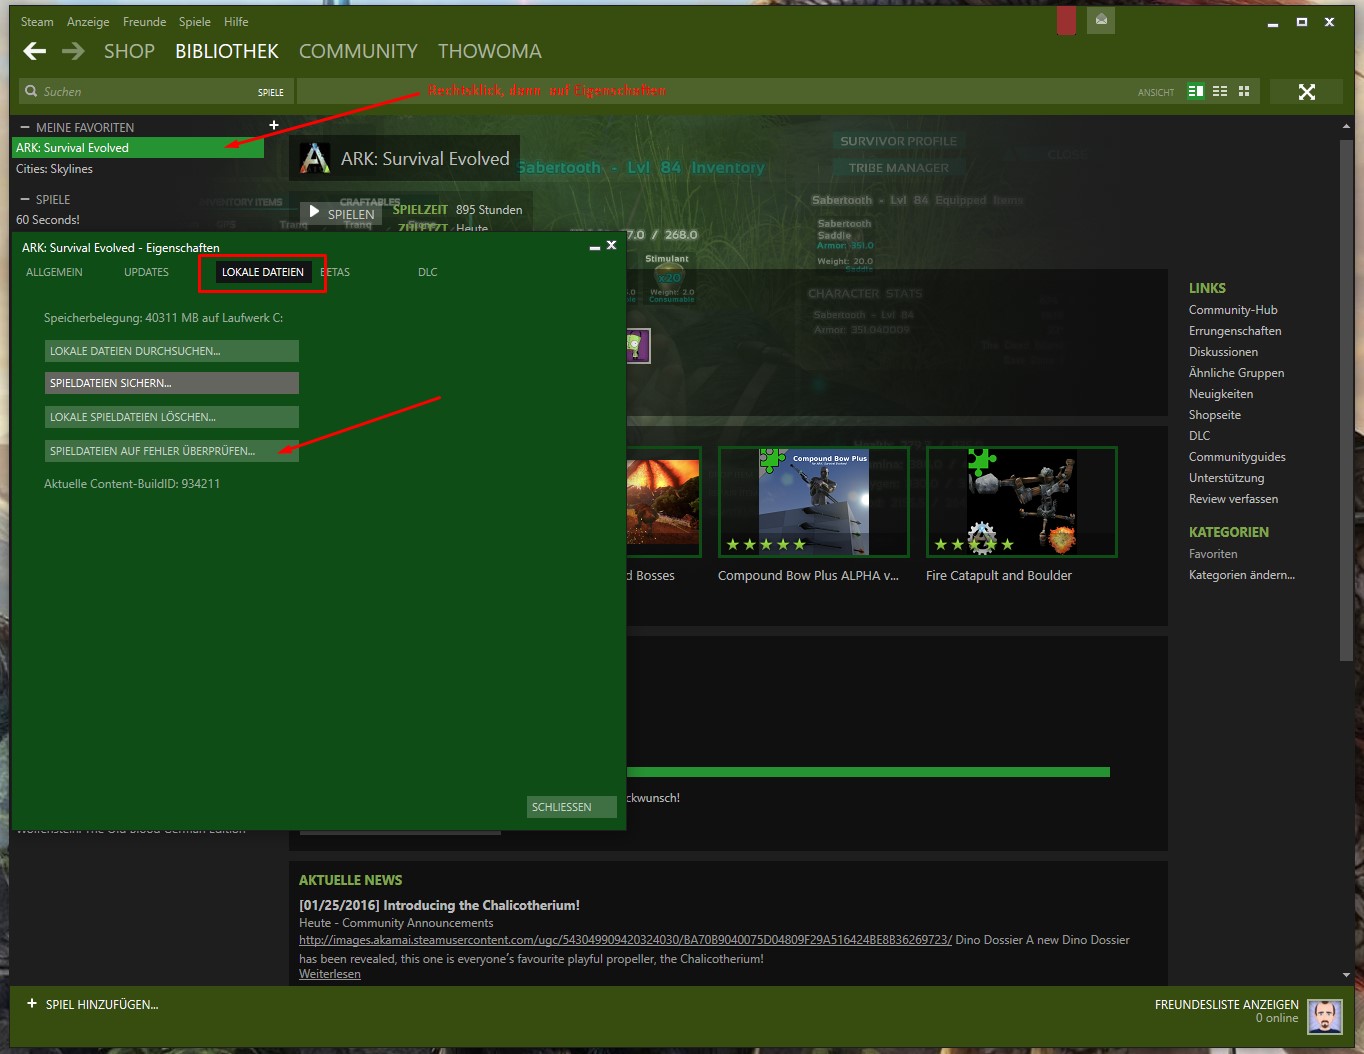Open the Steam menu
This screenshot has height=1054, width=1364.
pyautogui.click(x=37, y=22)
